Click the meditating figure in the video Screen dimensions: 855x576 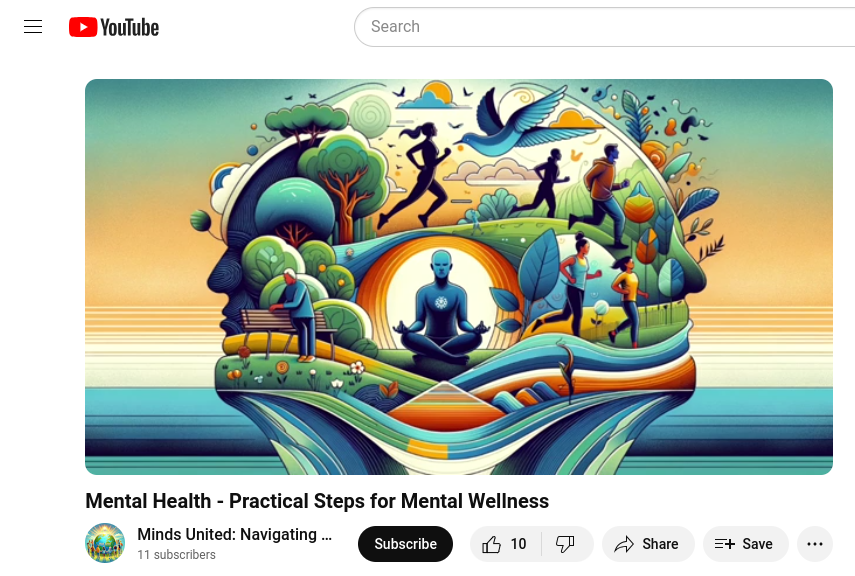[x=442, y=307]
